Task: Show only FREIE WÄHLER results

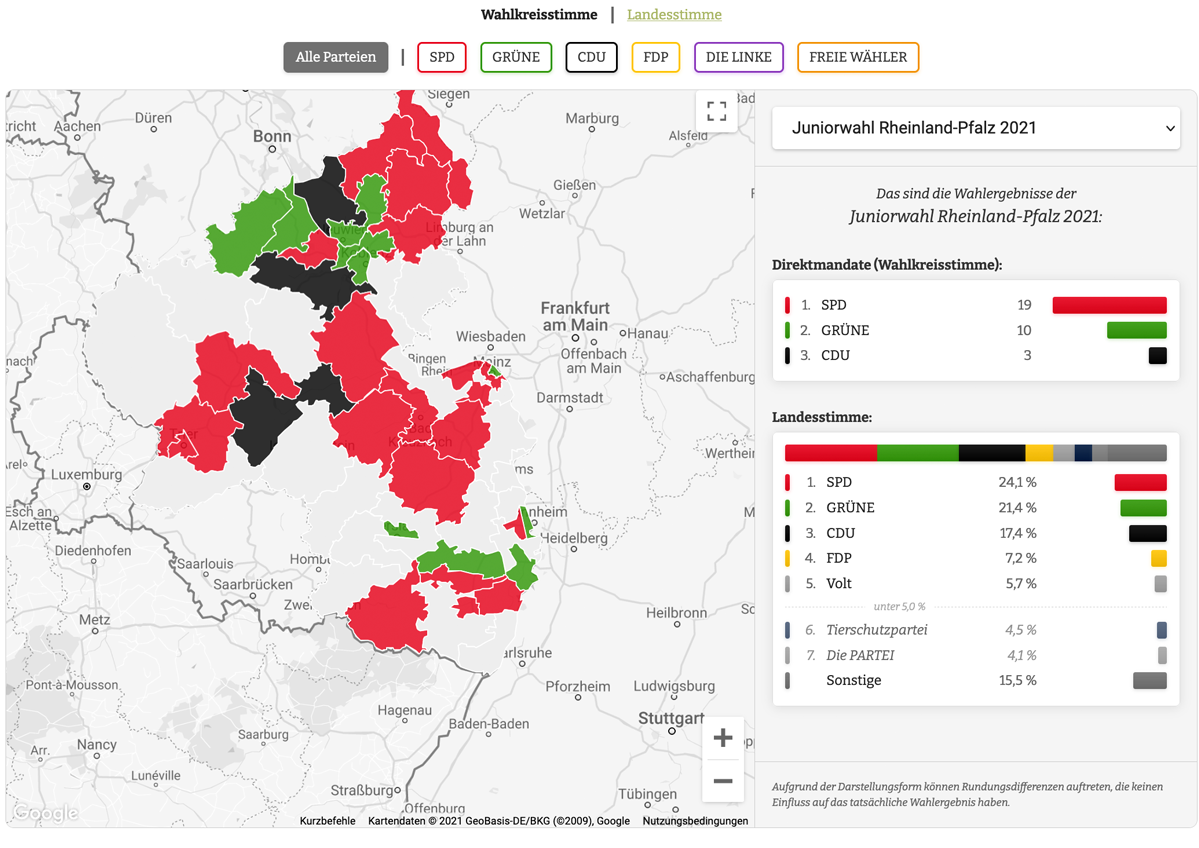Action: [x=857, y=57]
